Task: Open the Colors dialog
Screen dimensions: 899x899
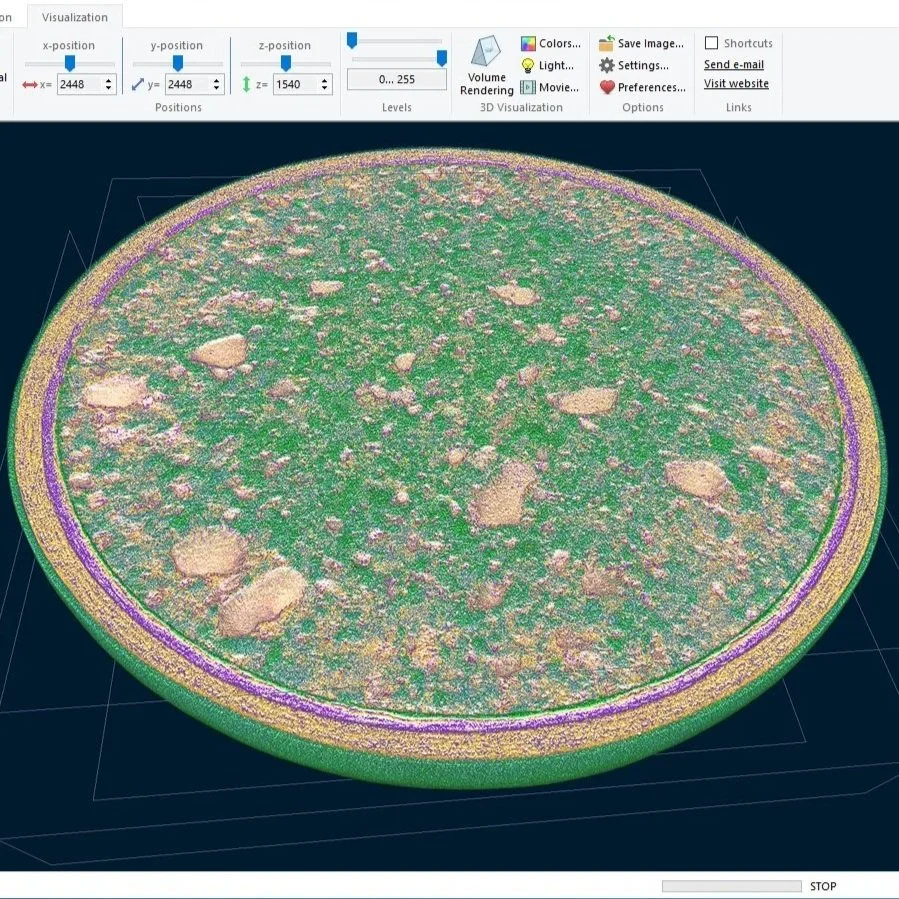Action: click(x=548, y=43)
